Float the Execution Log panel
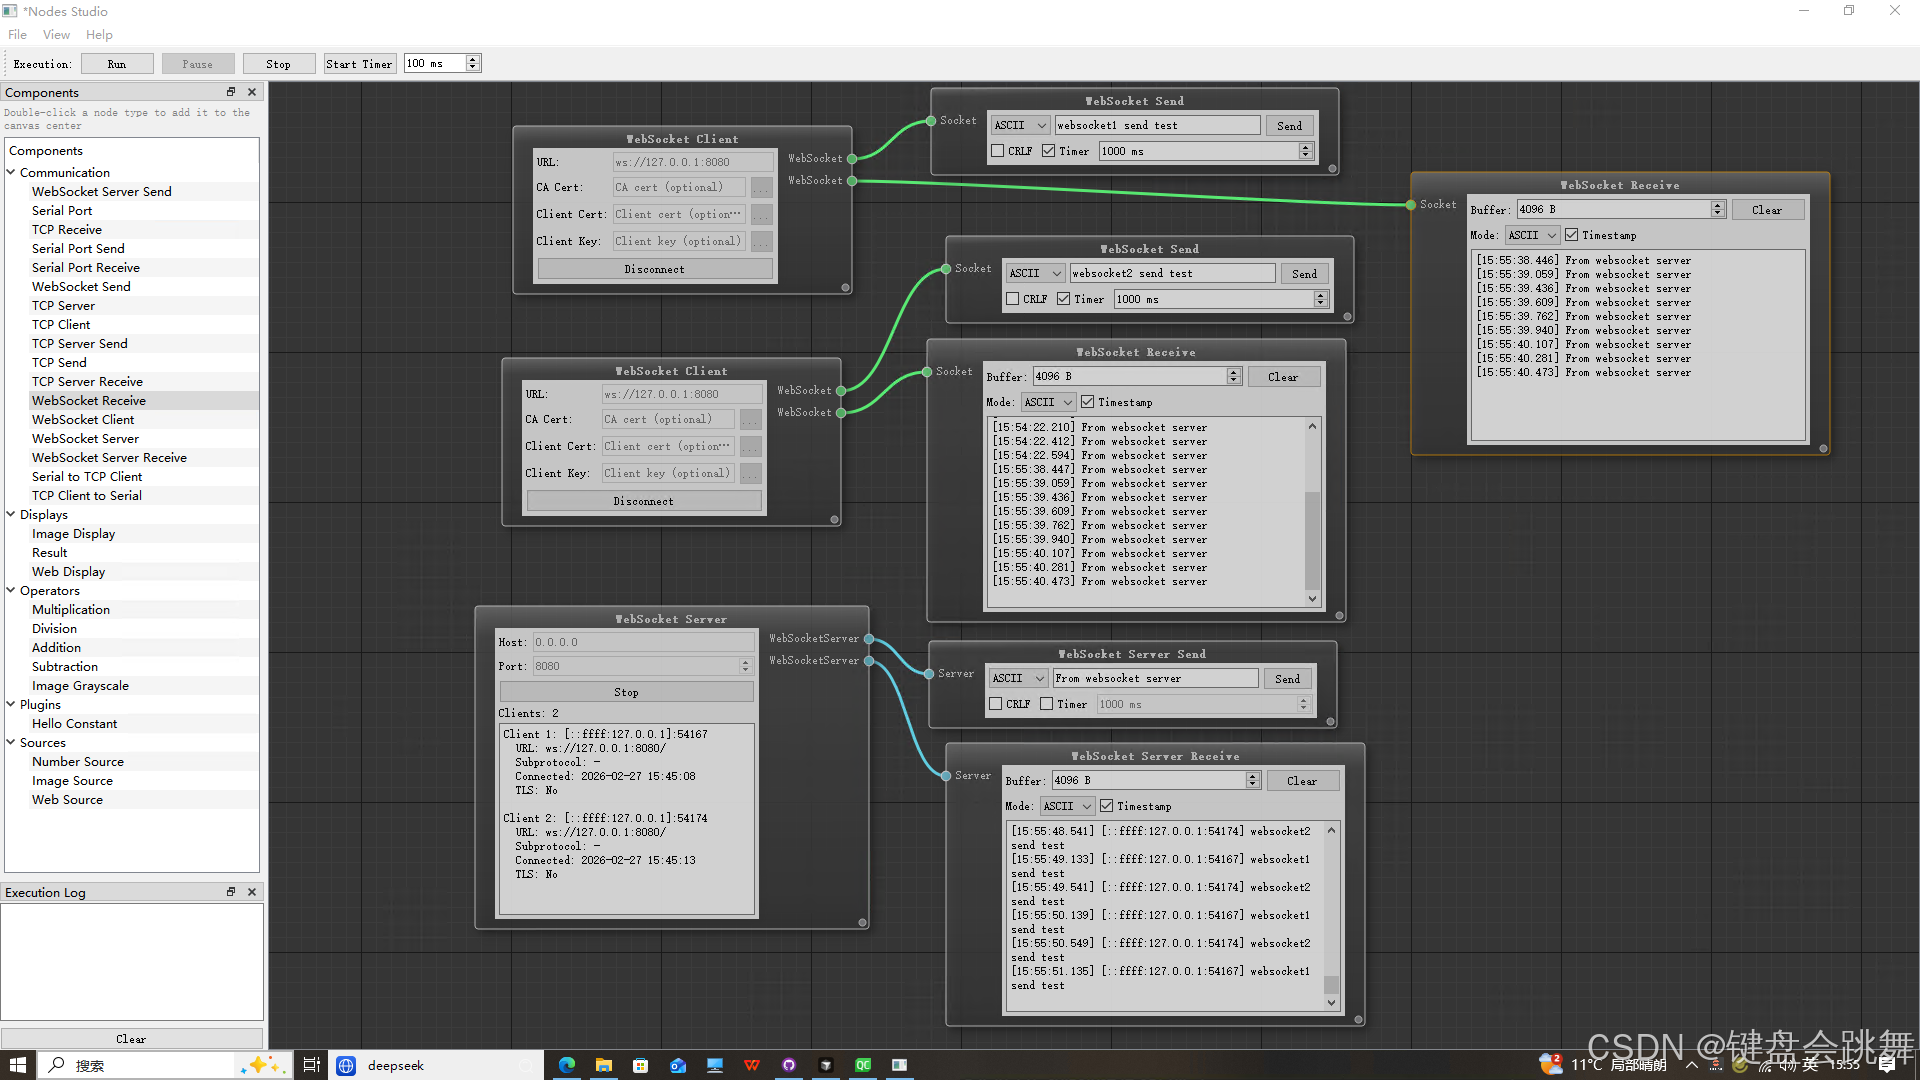Viewport: 1920px width, 1080px height. coord(231,892)
